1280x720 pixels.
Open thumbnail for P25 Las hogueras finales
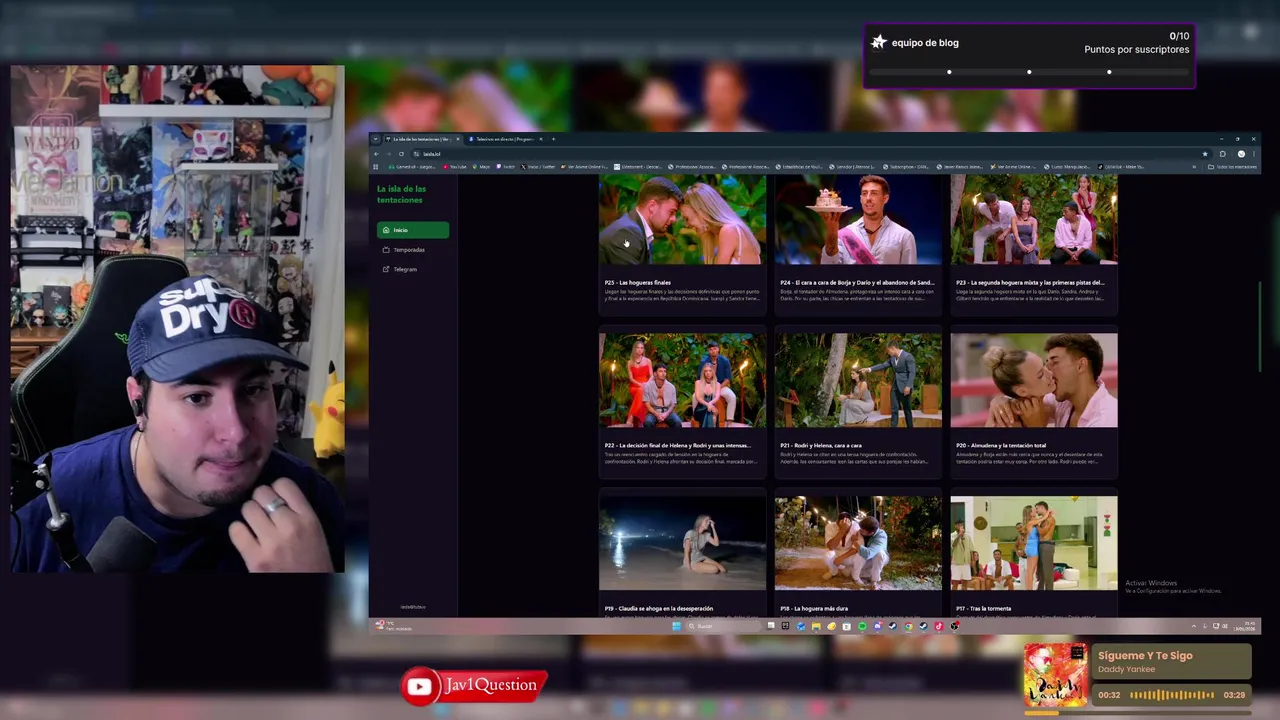tap(683, 219)
